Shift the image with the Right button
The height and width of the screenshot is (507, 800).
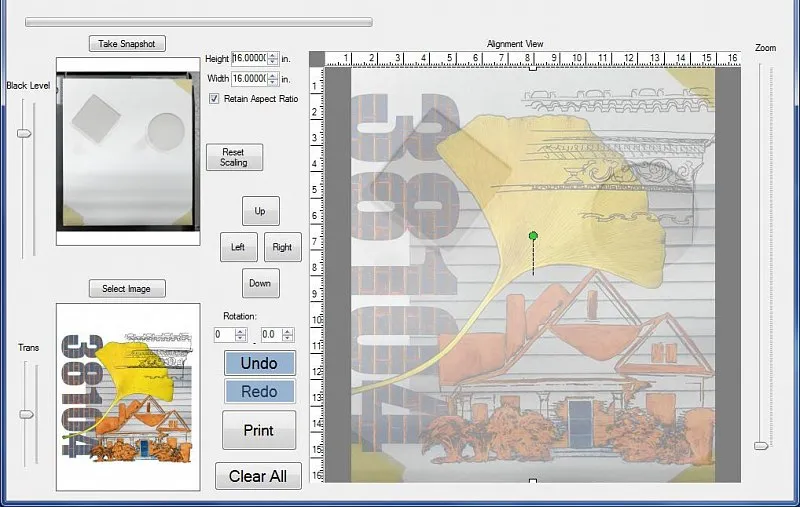[282, 247]
